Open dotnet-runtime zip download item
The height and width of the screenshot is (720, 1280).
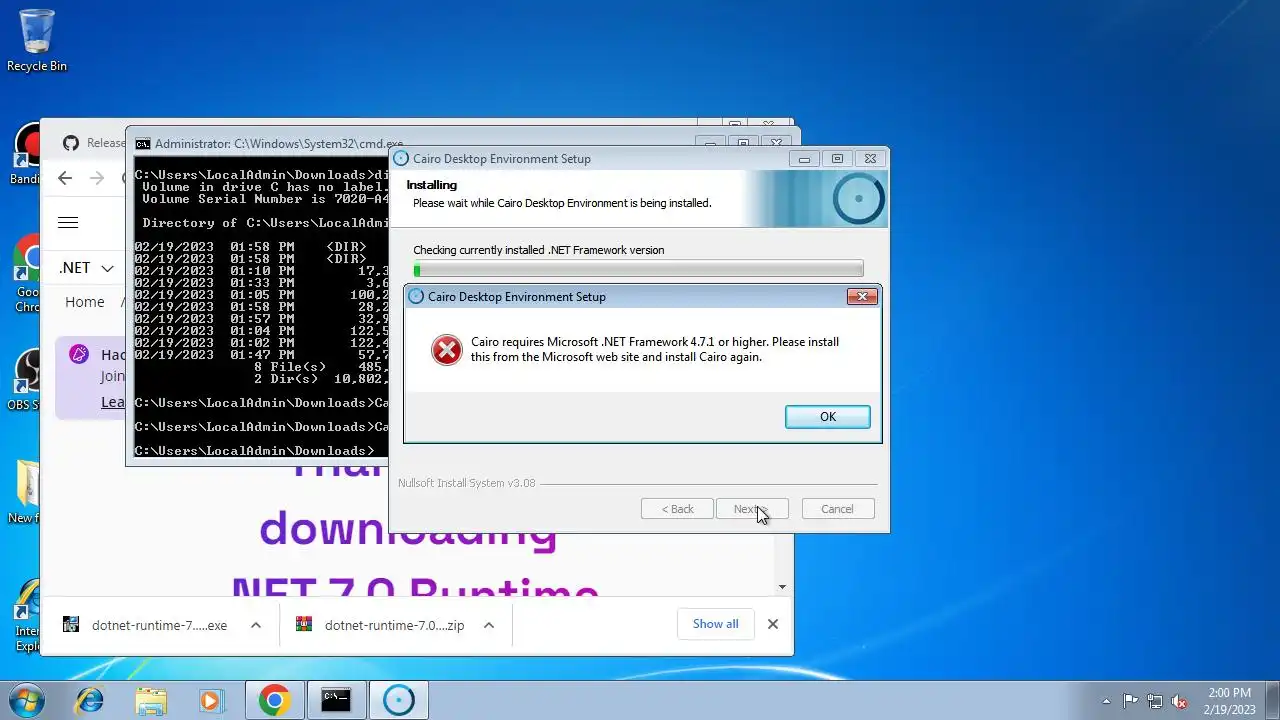point(394,625)
